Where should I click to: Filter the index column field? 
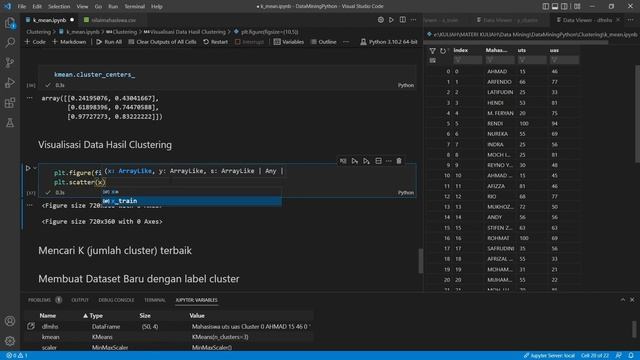coord(467,60)
